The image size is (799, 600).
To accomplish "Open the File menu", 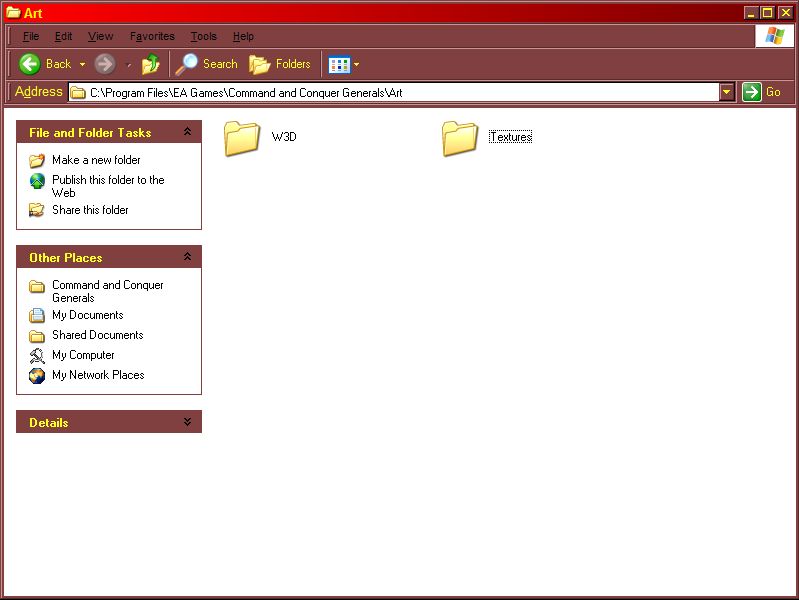I will [x=31, y=36].
